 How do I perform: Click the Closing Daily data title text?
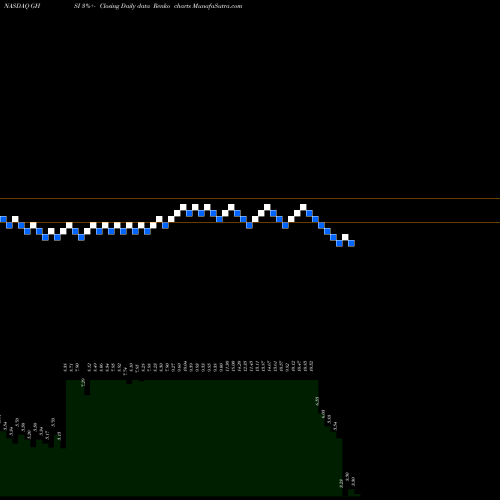pyautogui.click(x=125, y=6)
